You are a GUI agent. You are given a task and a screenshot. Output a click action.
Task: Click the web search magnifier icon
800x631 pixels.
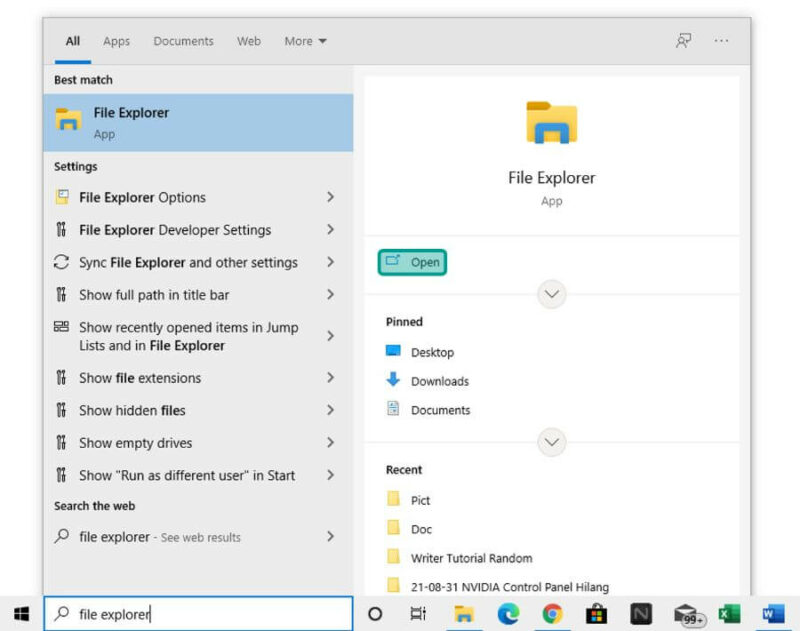62,536
